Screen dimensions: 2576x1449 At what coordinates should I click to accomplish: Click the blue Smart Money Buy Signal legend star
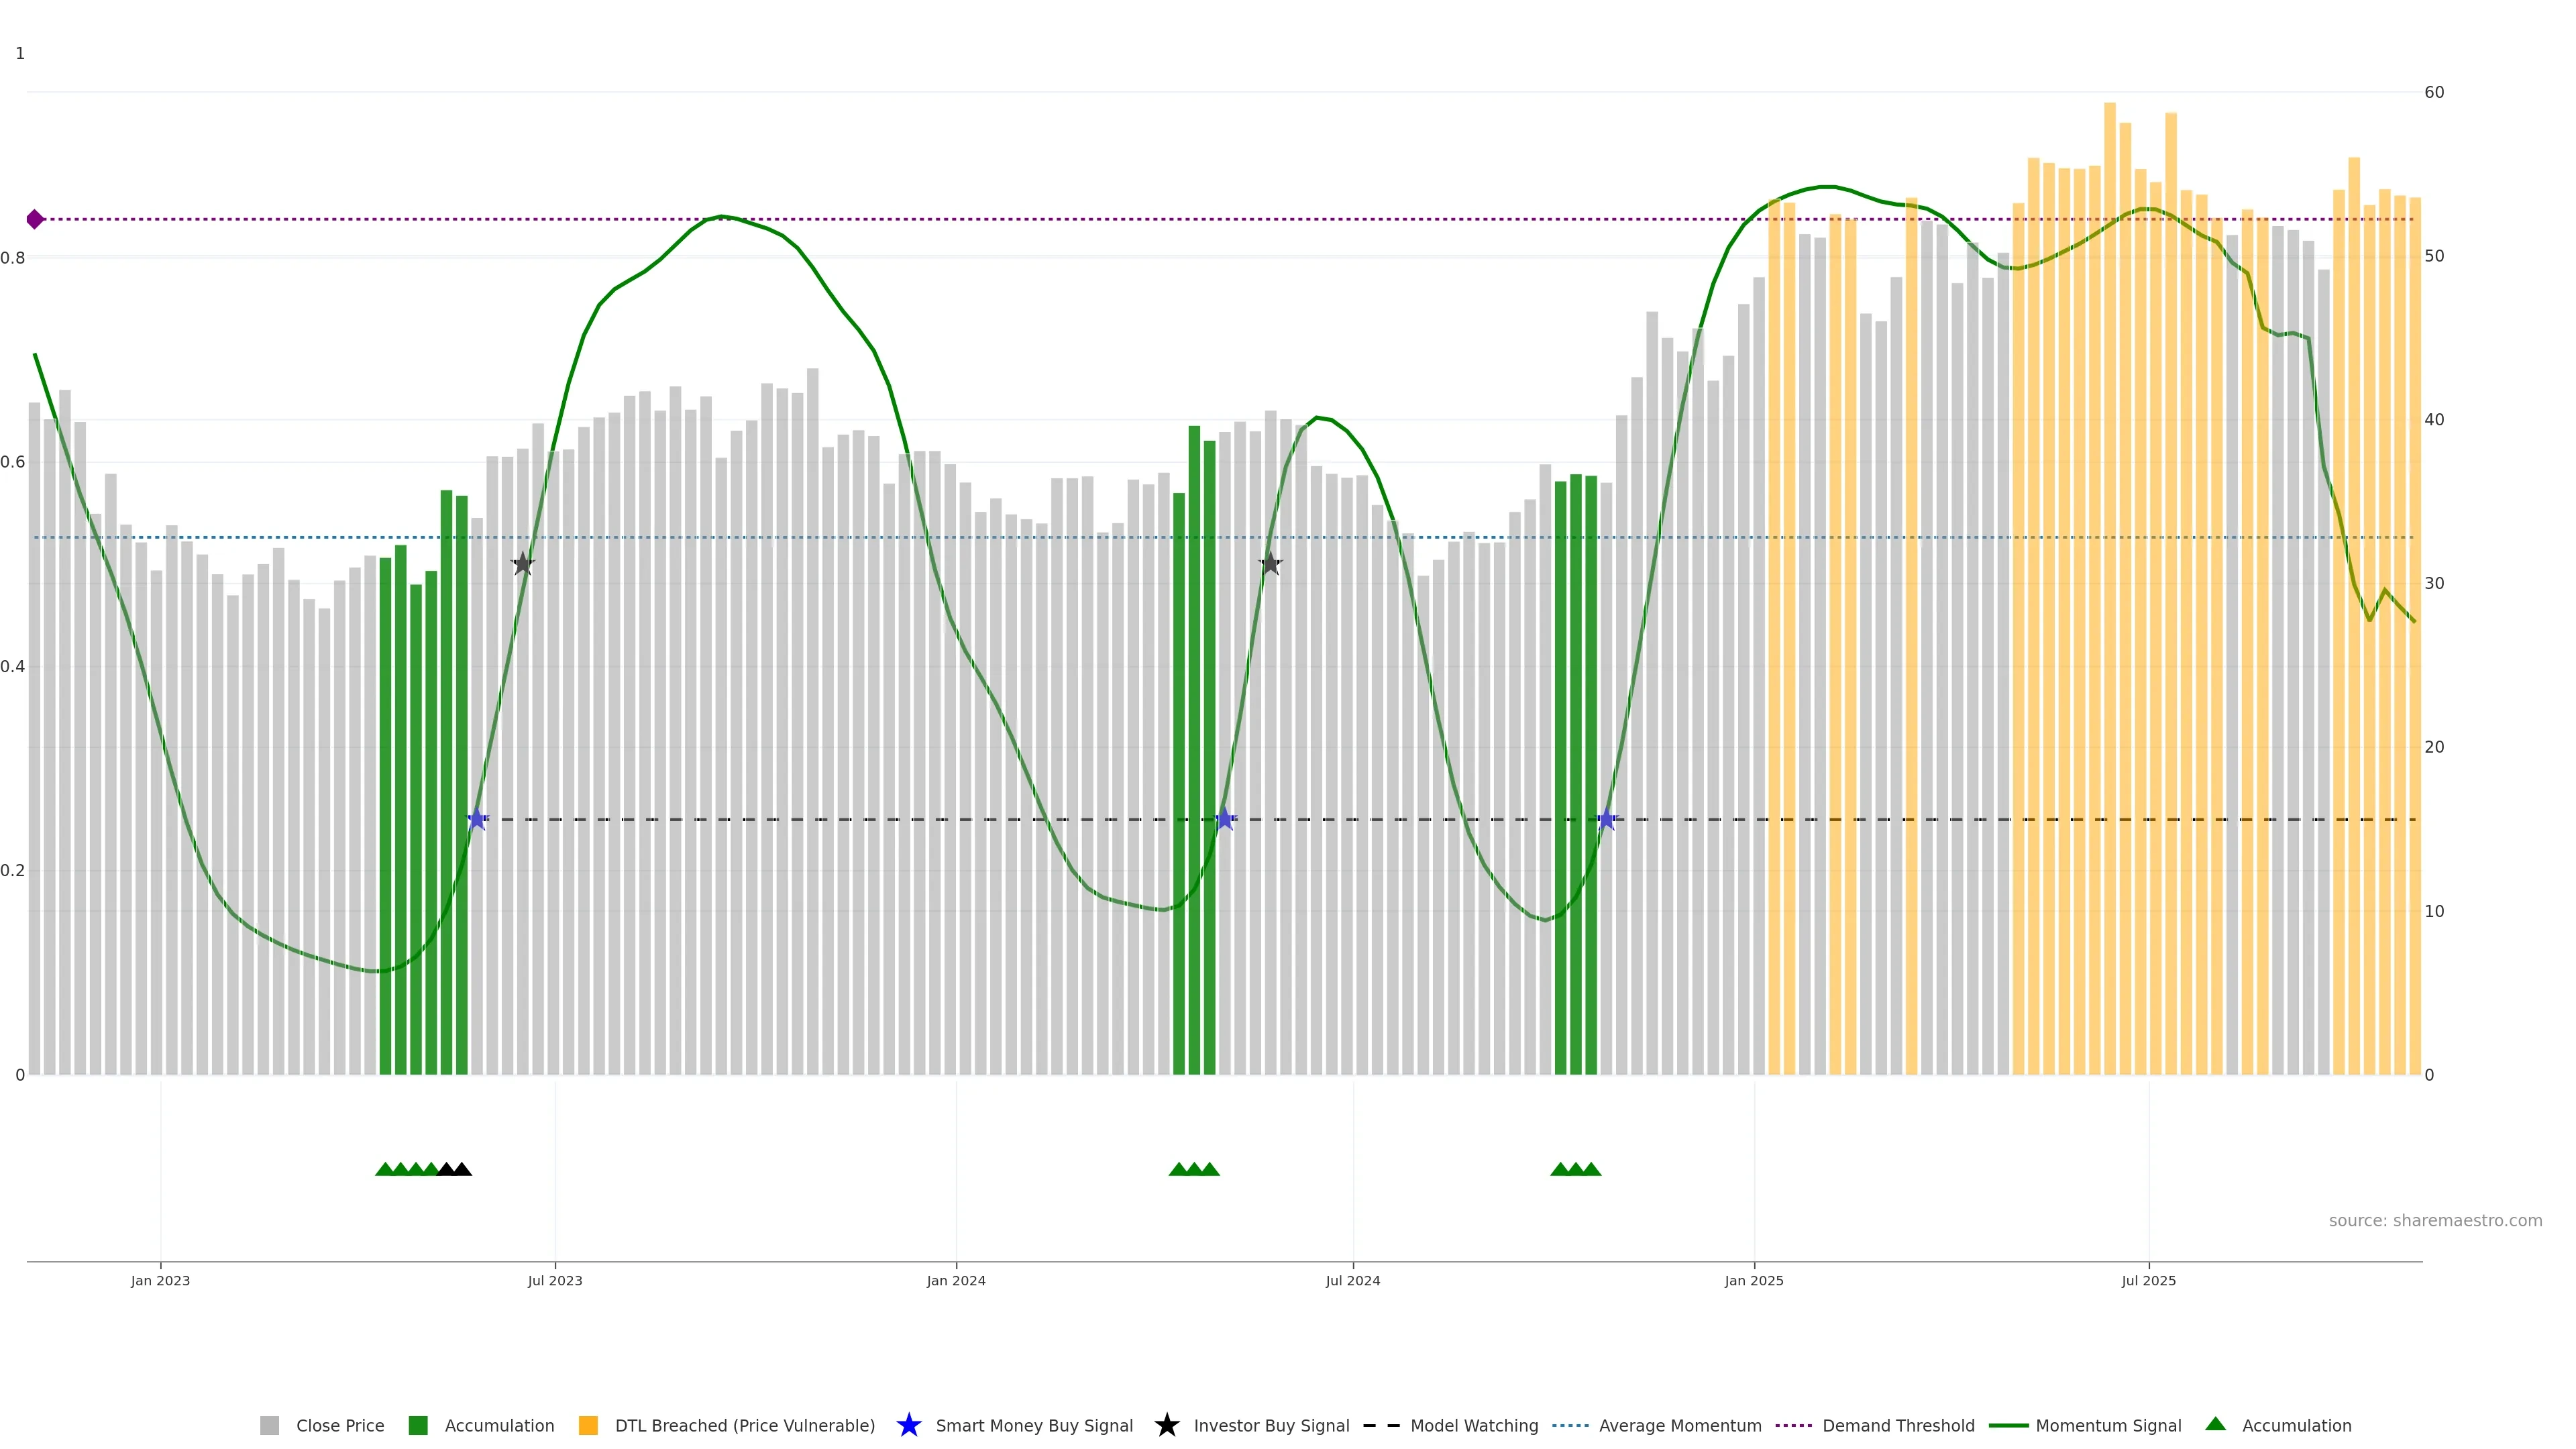[x=909, y=1425]
